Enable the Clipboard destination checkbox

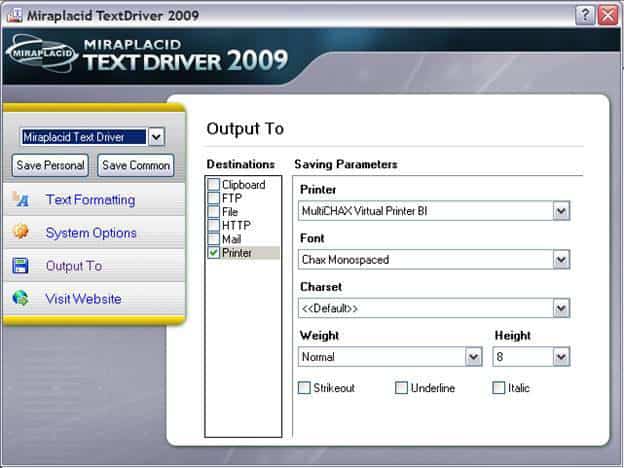(x=214, y=185)
